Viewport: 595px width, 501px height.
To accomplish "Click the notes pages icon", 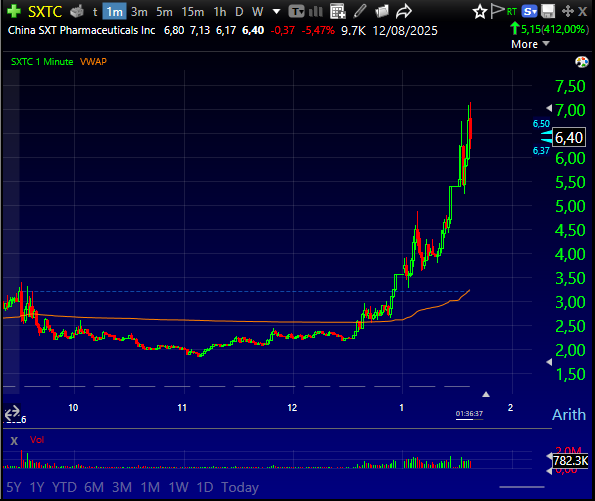I will pos(382,11).
